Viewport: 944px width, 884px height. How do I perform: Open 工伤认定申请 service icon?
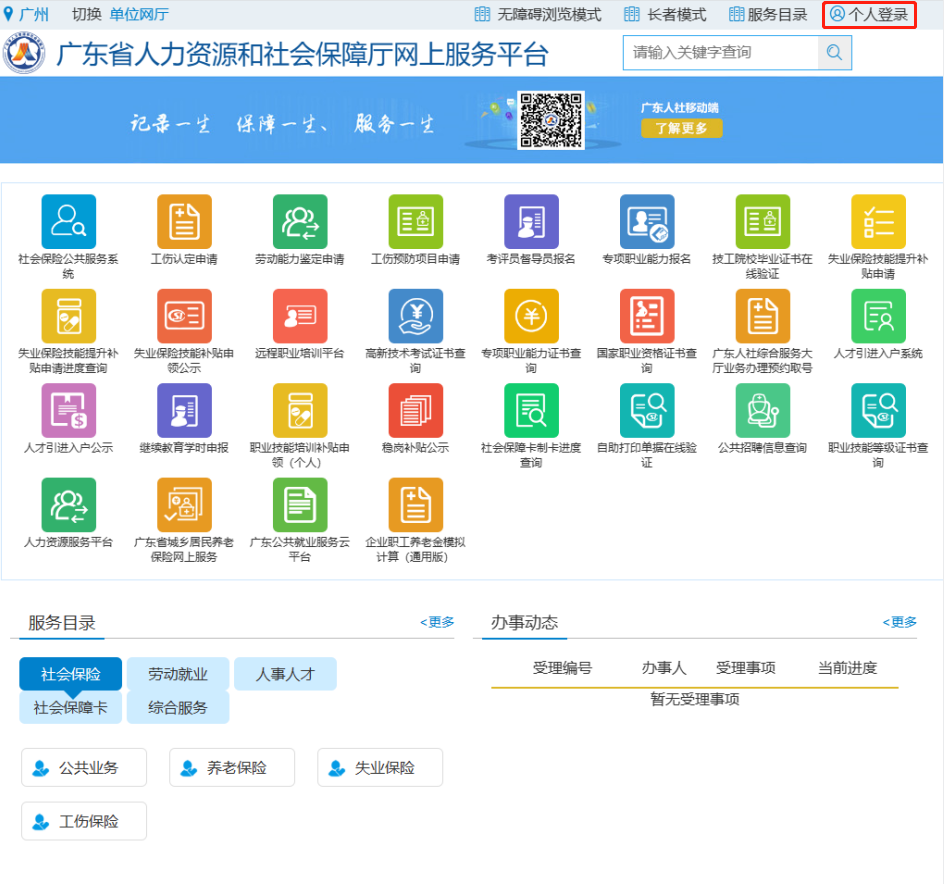point(184,221)
